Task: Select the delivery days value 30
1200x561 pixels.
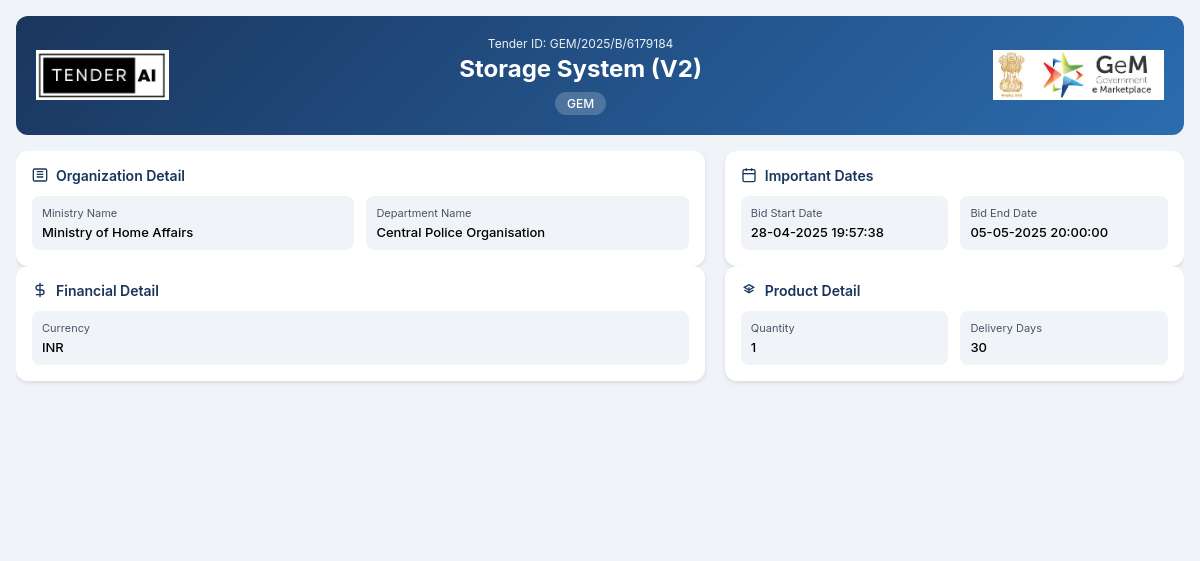Action: coord(979,348)
